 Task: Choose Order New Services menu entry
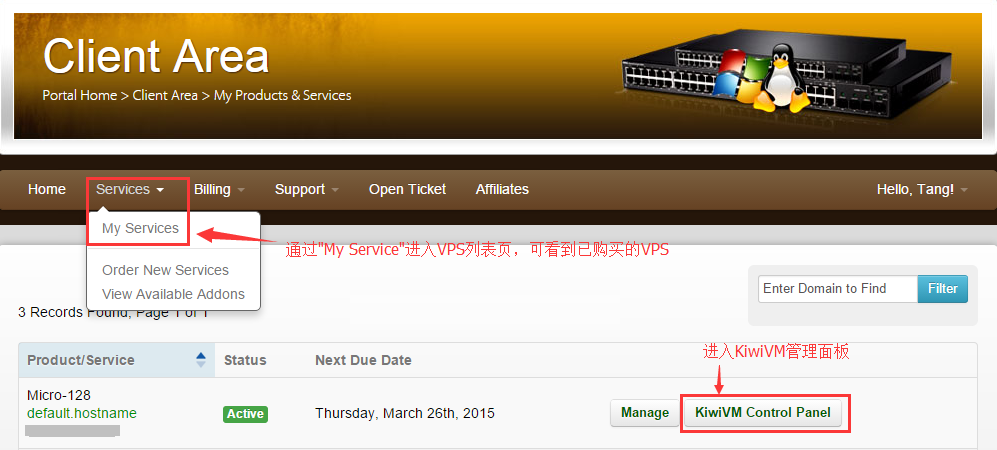coord(165,270)
